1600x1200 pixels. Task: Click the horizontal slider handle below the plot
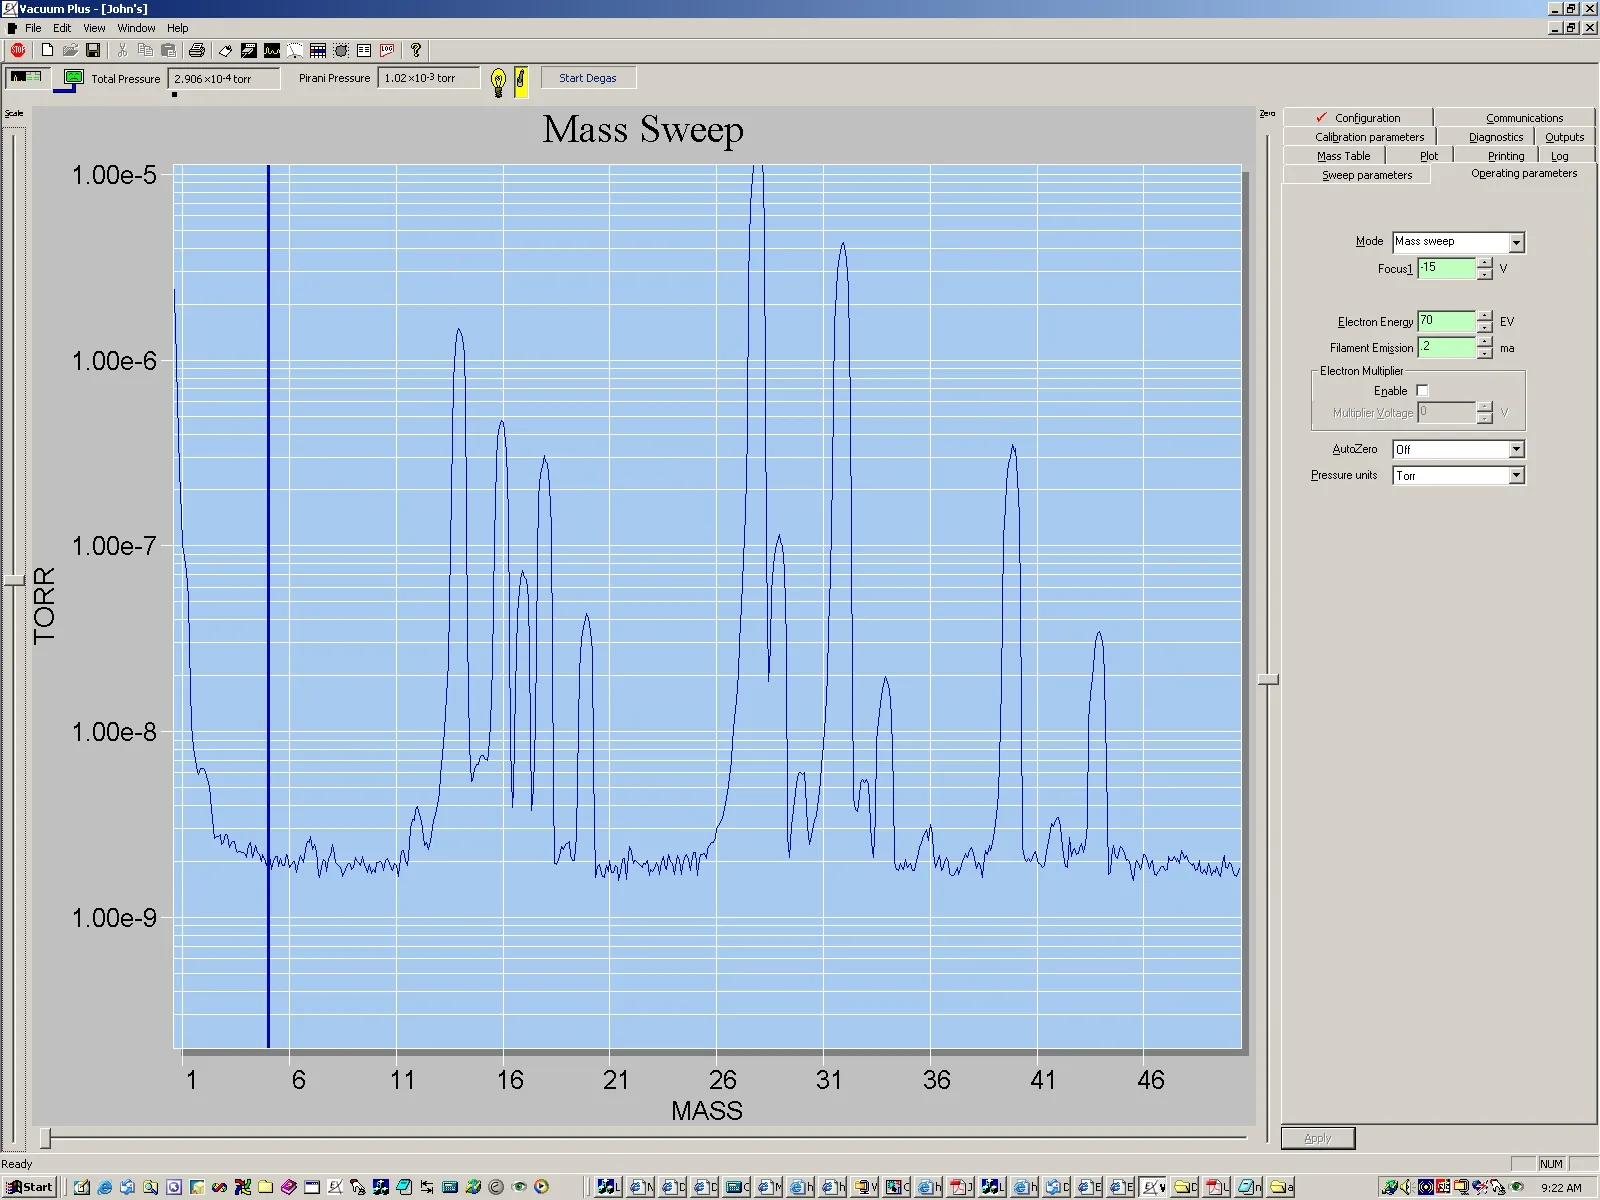click(45, 1138)
